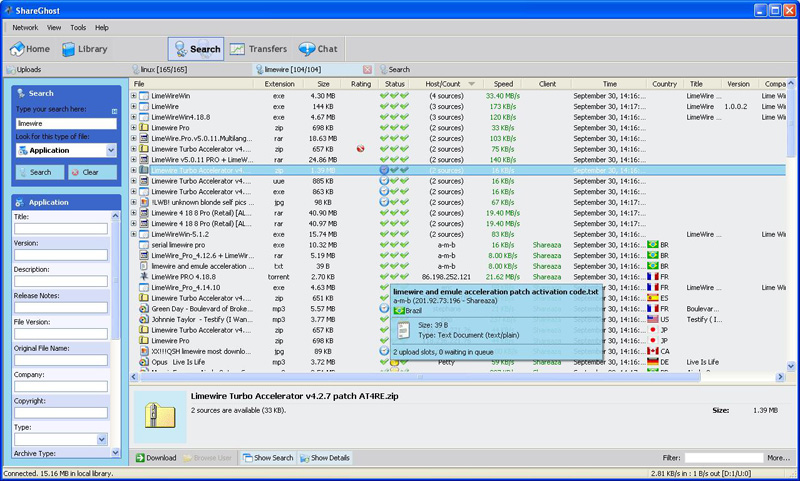
Task: Click the mp3 icon of Johnnie Taylor row
Action: click(144, 319)
